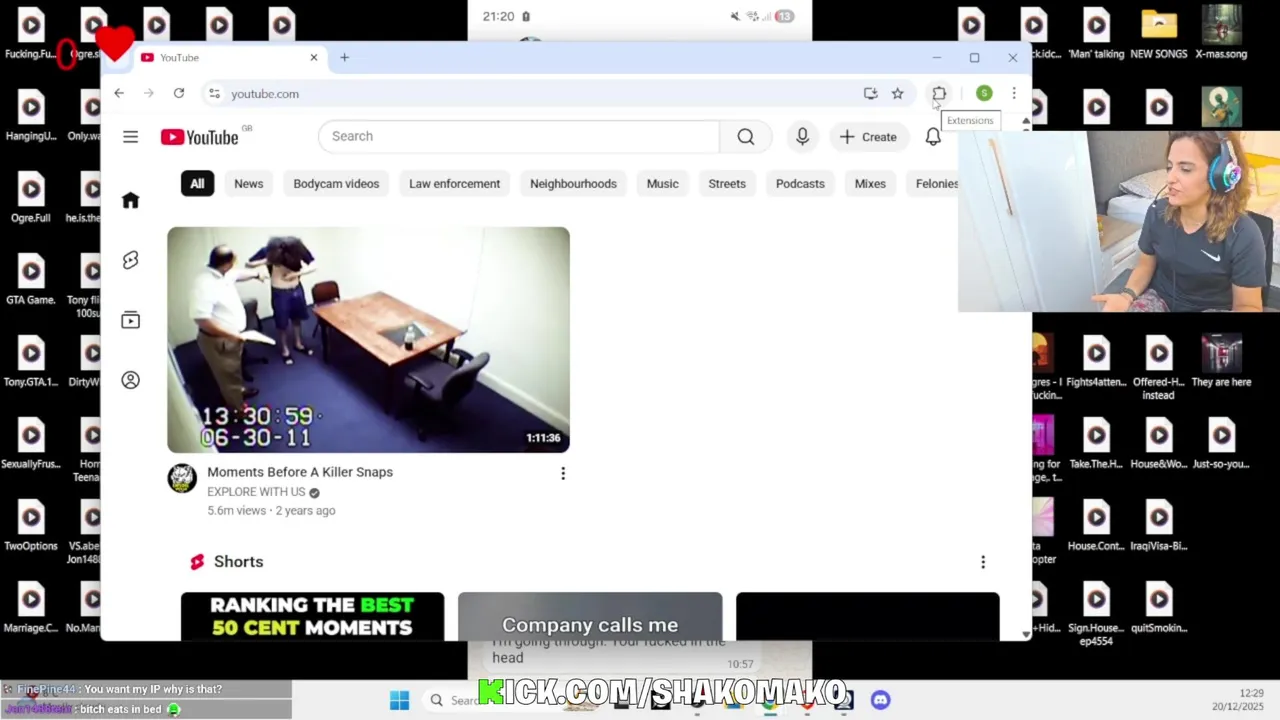The image size is (1280, 720).
Task: Open Shorts in the YouTube sidebar
Action: click(x=130, y=260)
